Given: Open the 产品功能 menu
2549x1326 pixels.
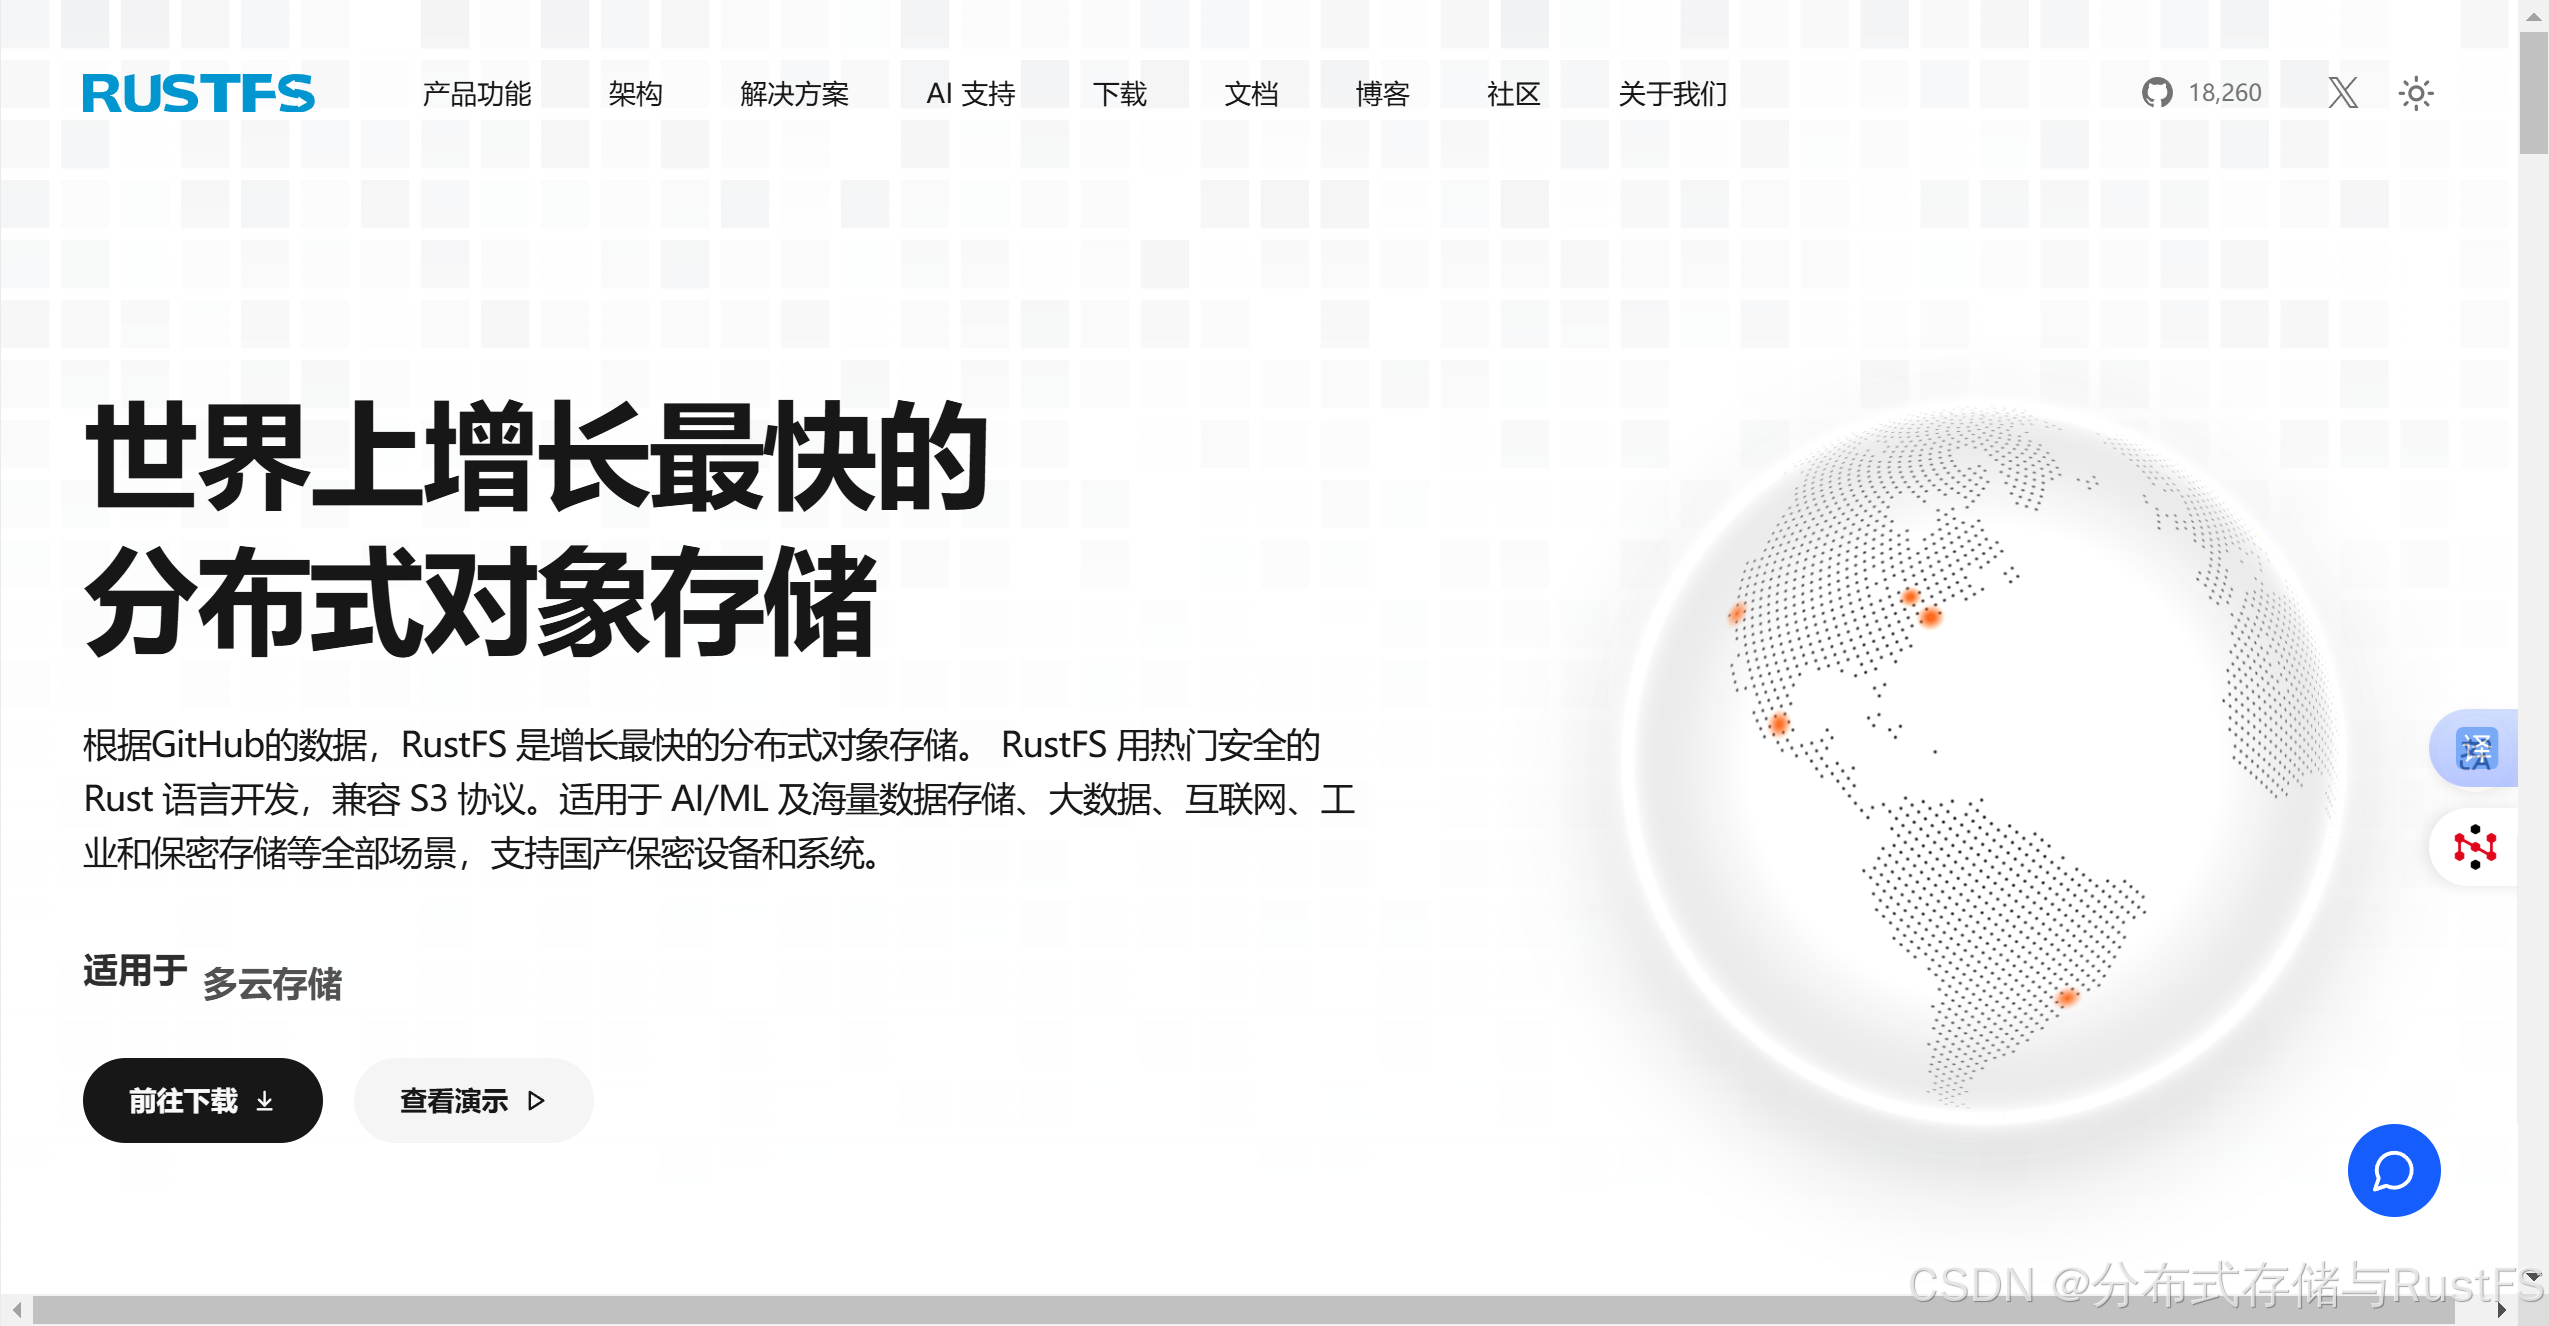Looking at the screenshot, I should point(476,94).
